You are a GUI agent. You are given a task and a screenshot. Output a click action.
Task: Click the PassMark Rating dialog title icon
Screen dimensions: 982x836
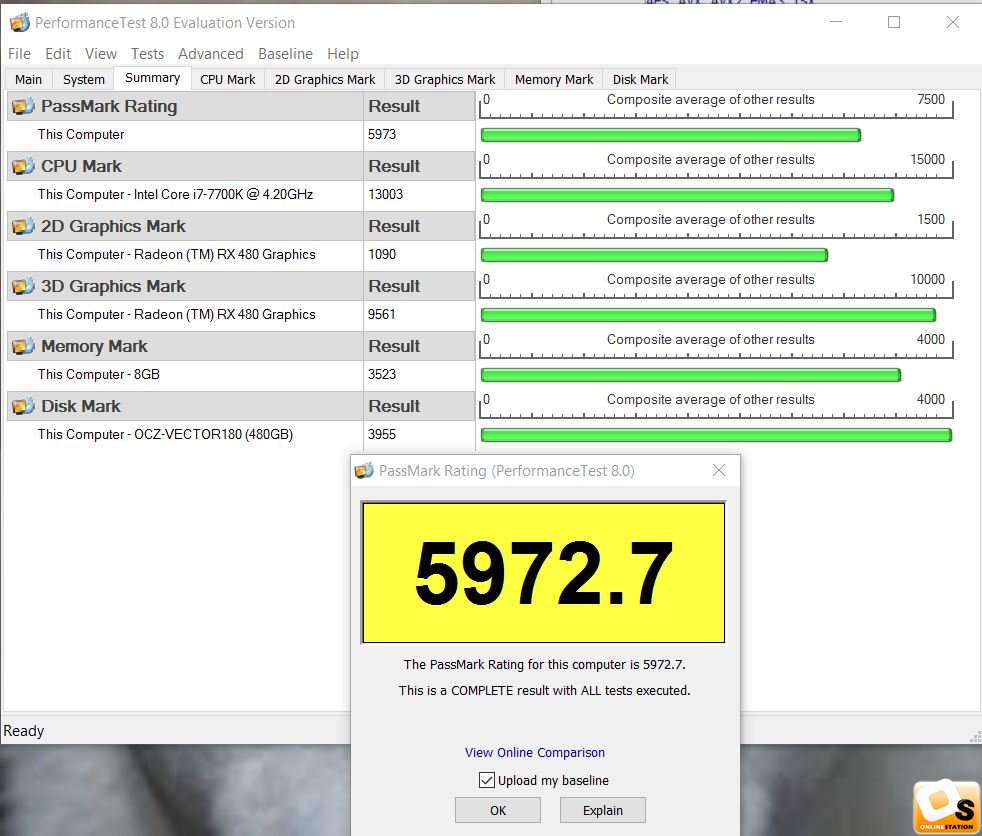[364, 471]
